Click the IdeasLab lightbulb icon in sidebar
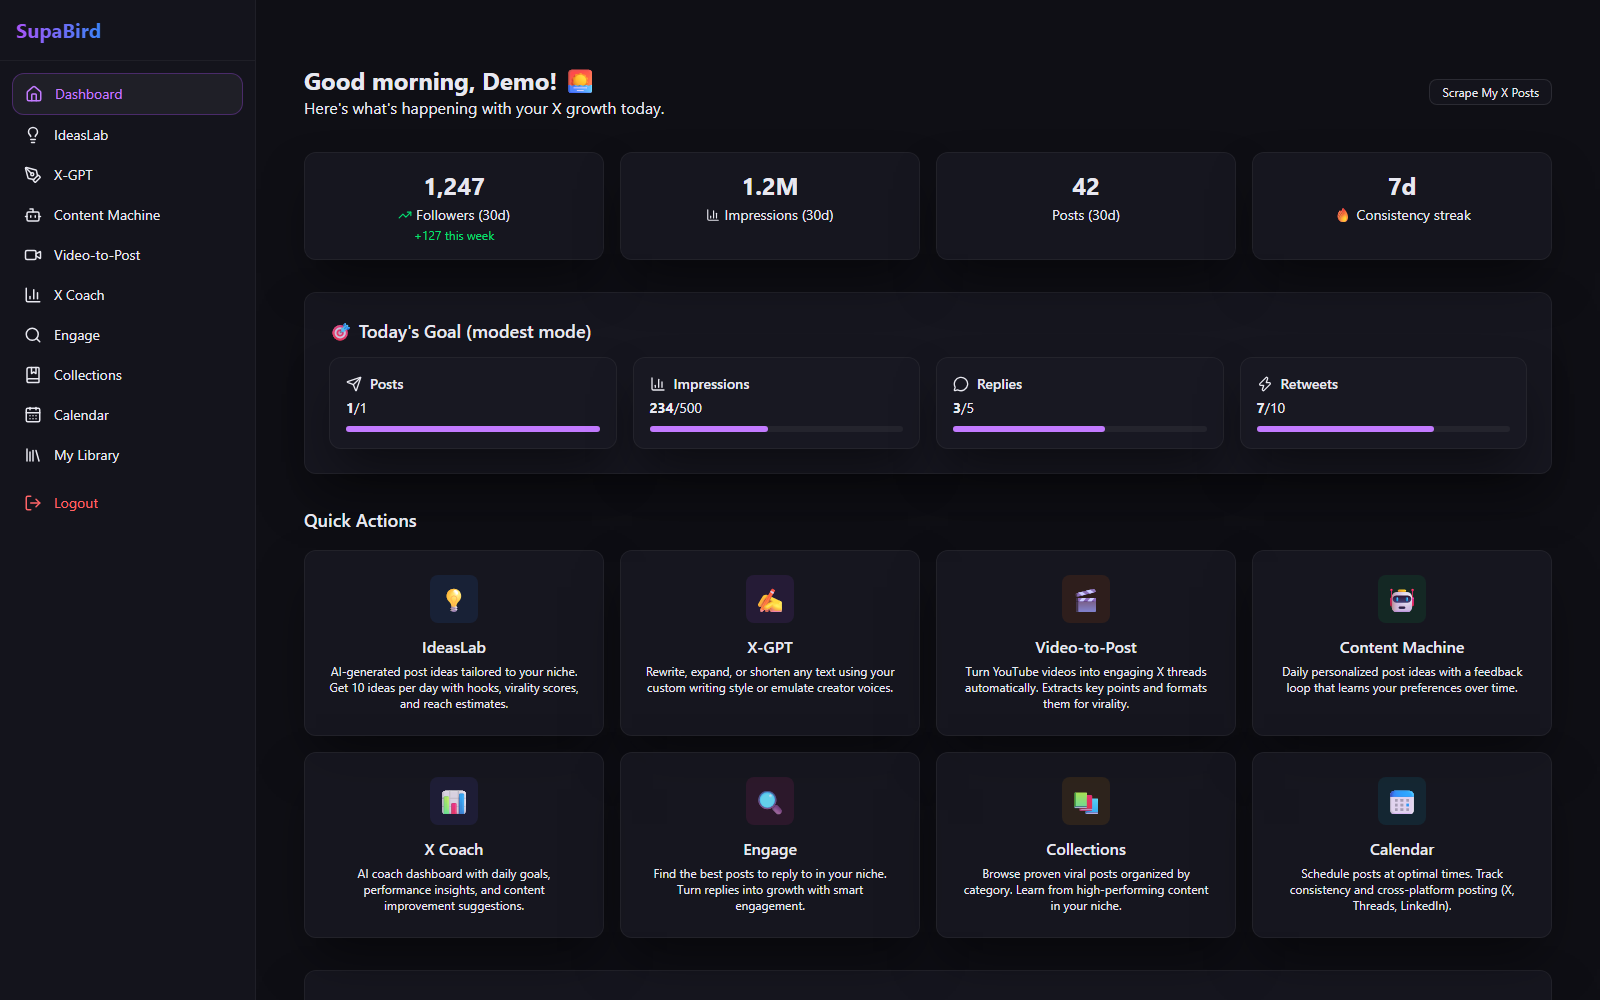 coord(33,135)
